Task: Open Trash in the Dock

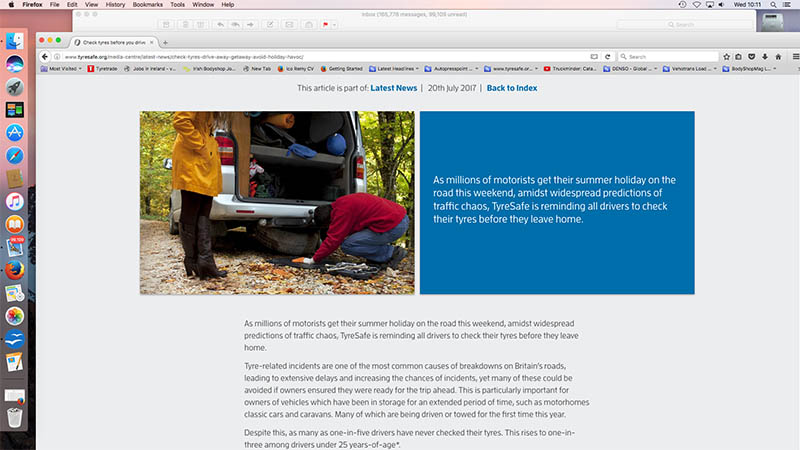Action: [15, 417]
